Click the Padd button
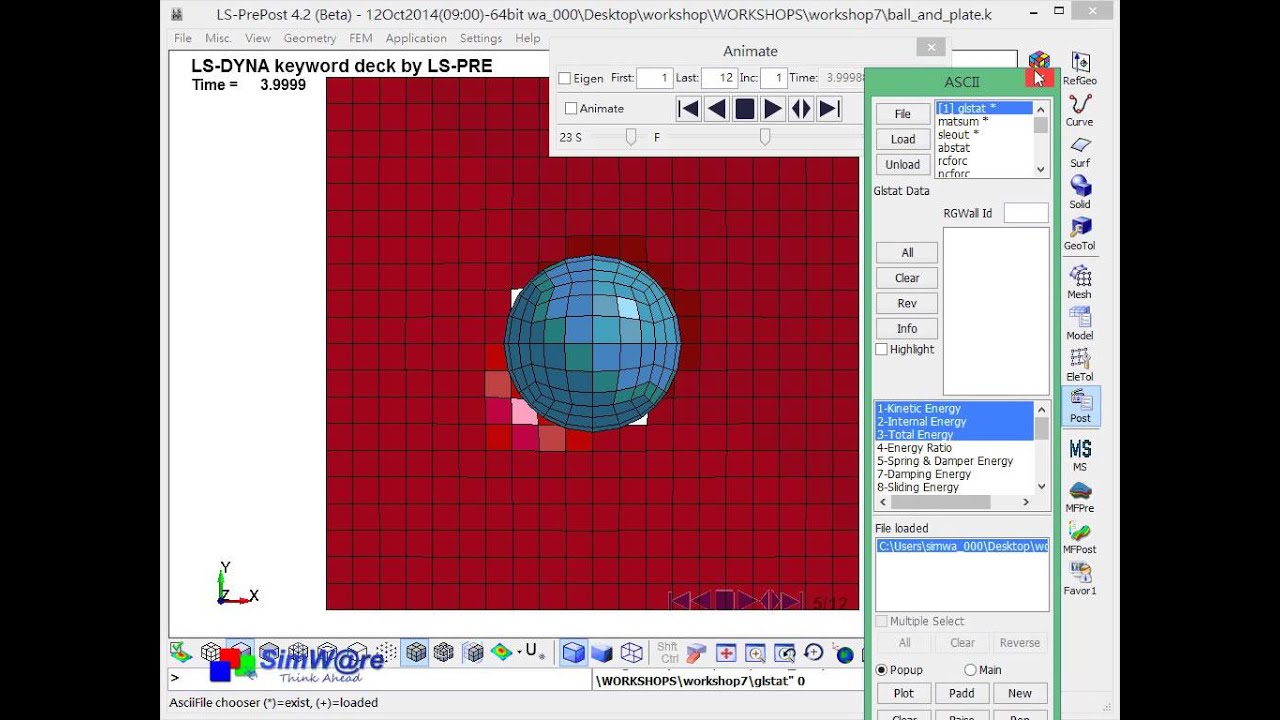 coord(962,693)
